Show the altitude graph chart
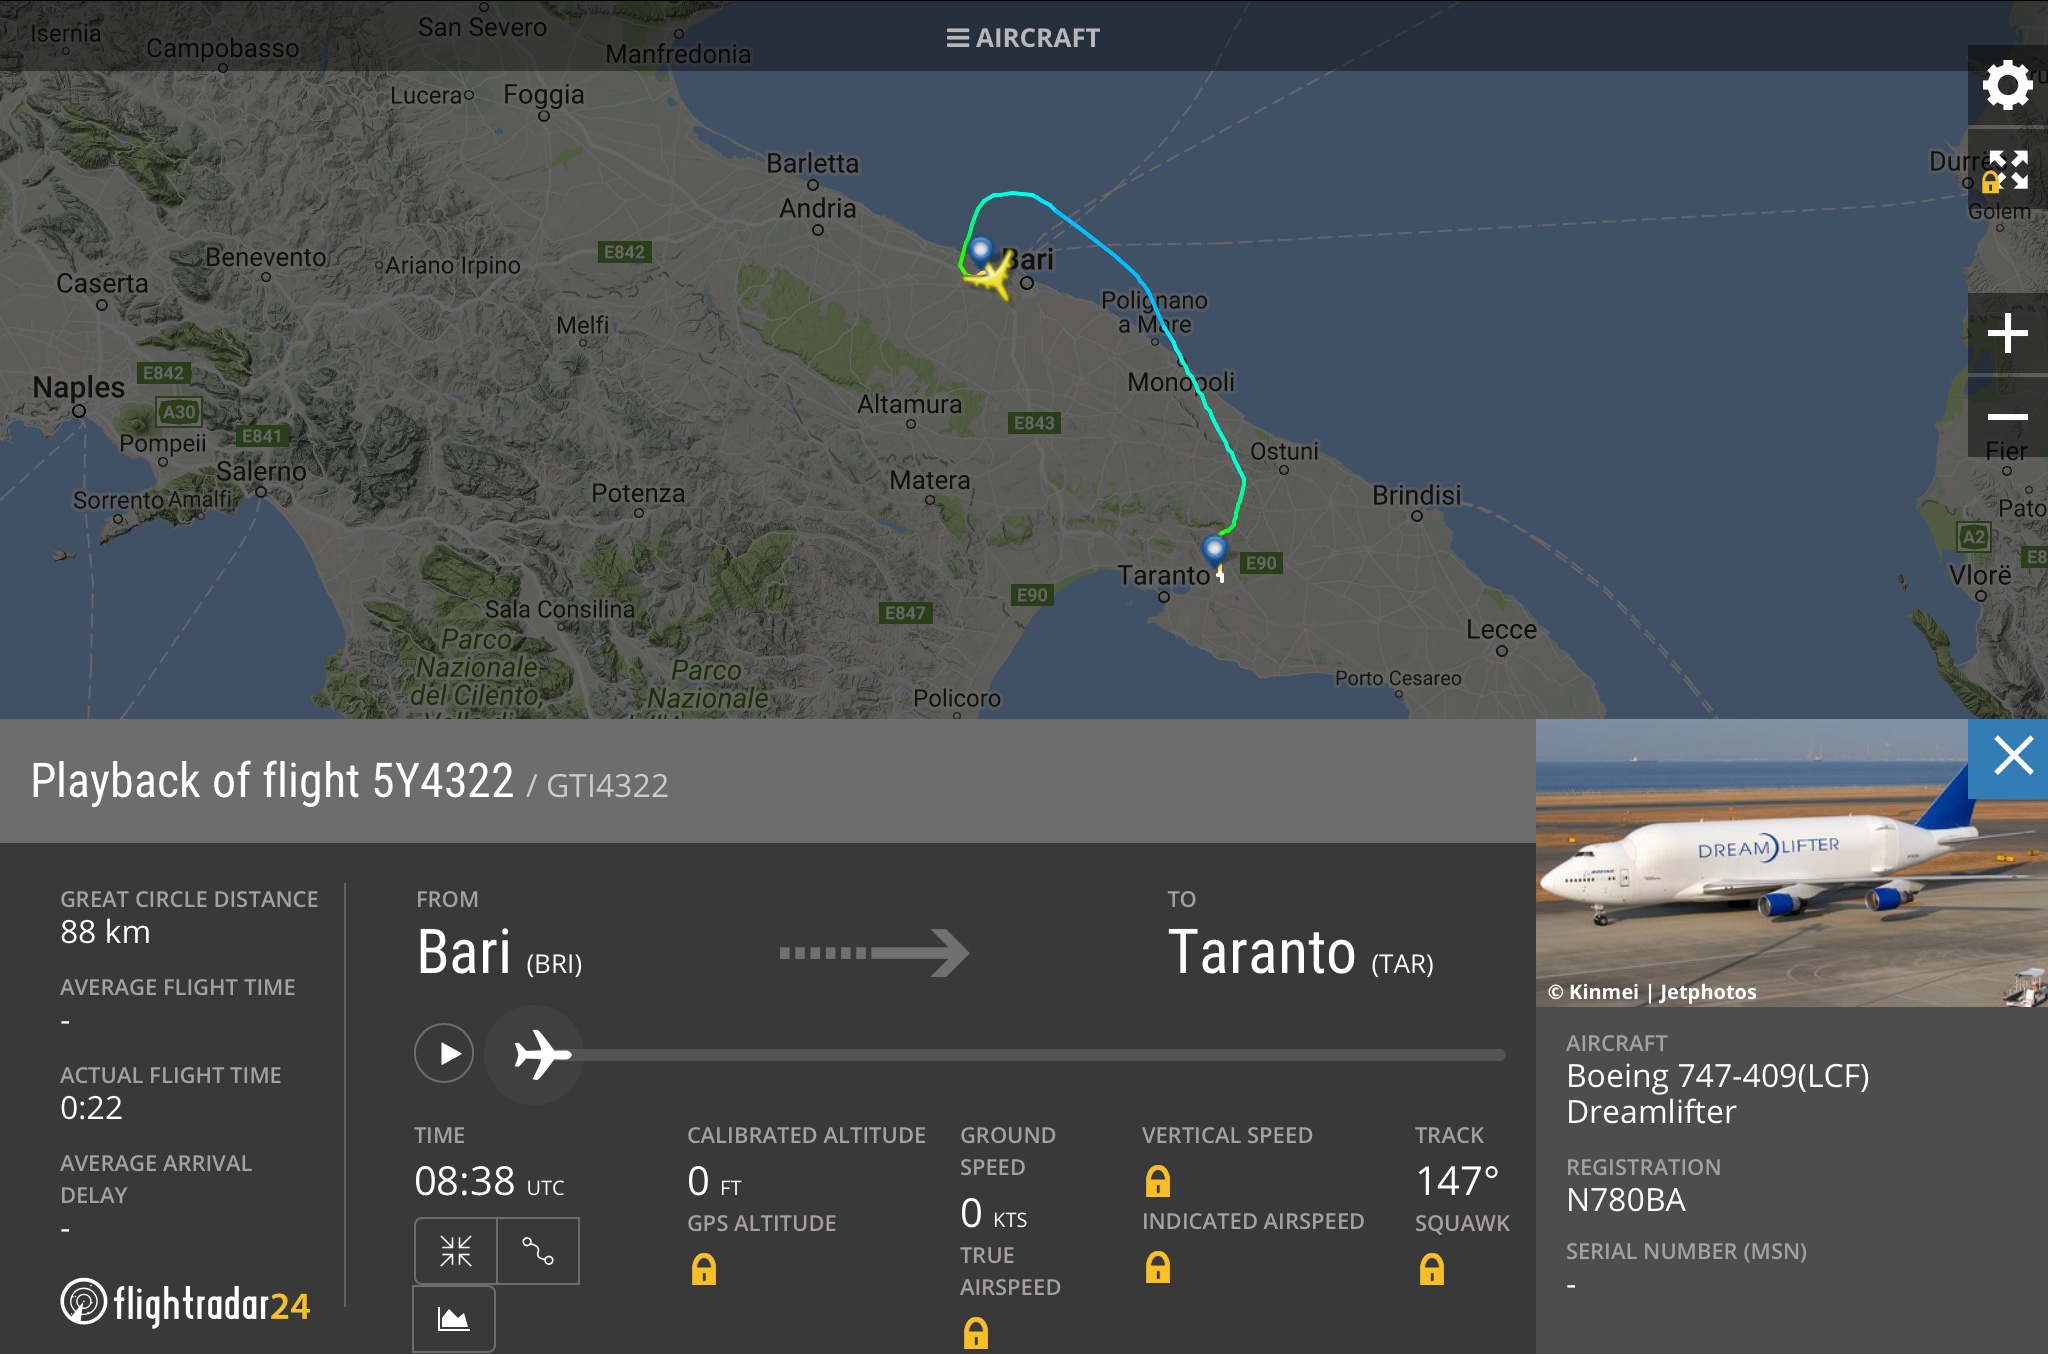This screenshot has height=1354, width=2048. [x=454, y=1319]
